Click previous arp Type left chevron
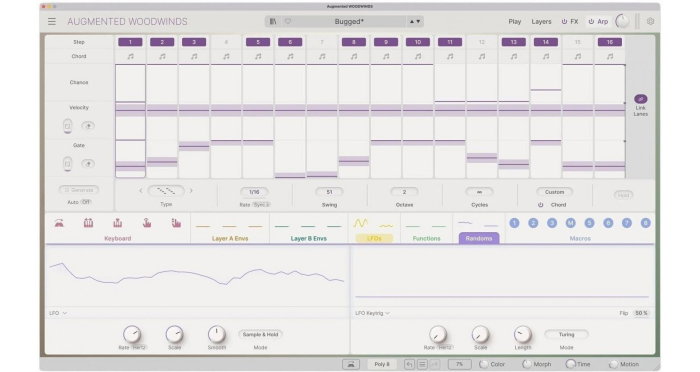Image resolution: width=700 pixels, height=372 pixels. point(141,191)
